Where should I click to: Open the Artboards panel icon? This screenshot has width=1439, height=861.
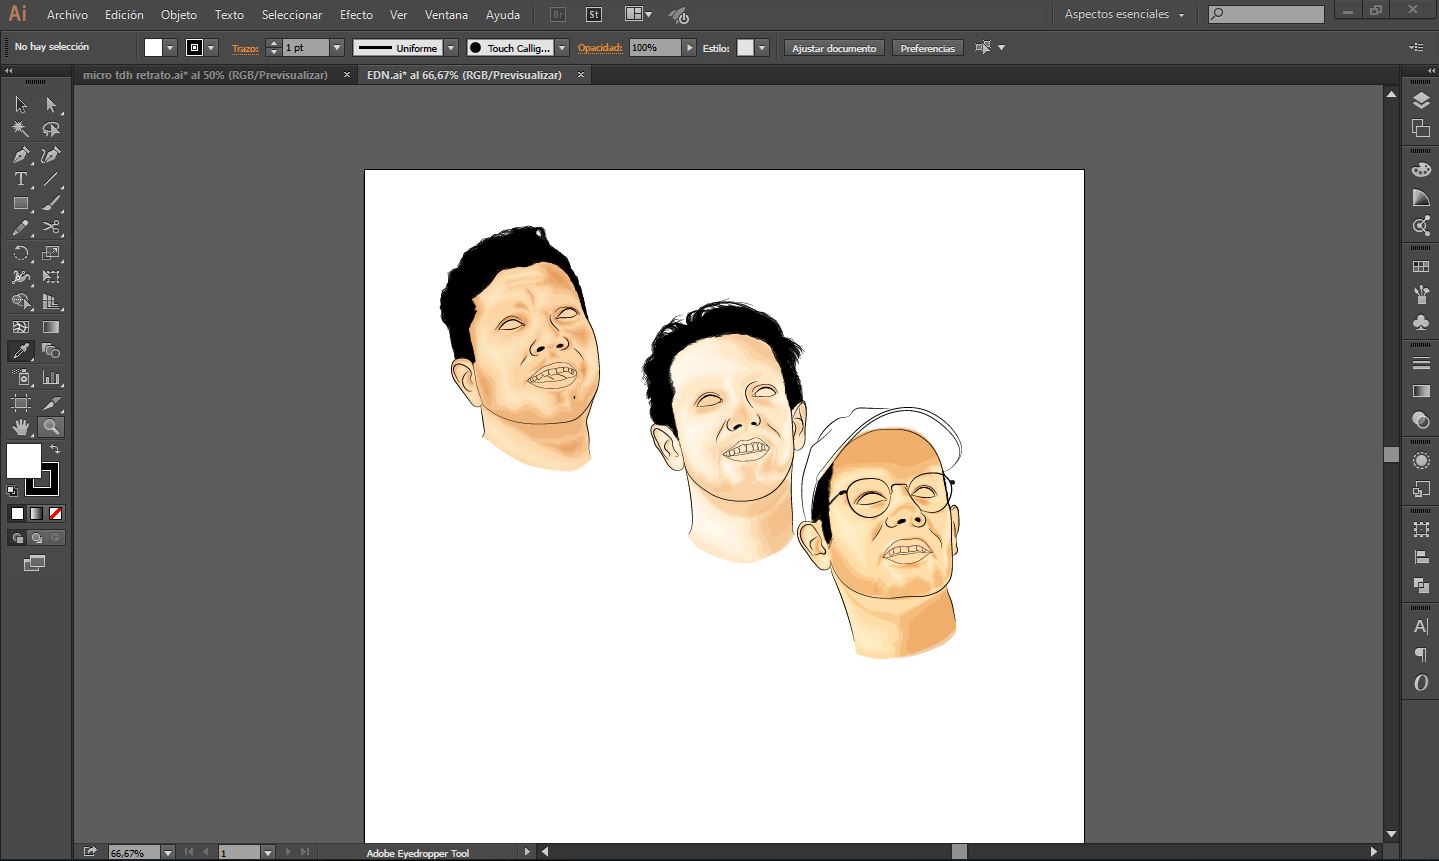[1421, 128]
